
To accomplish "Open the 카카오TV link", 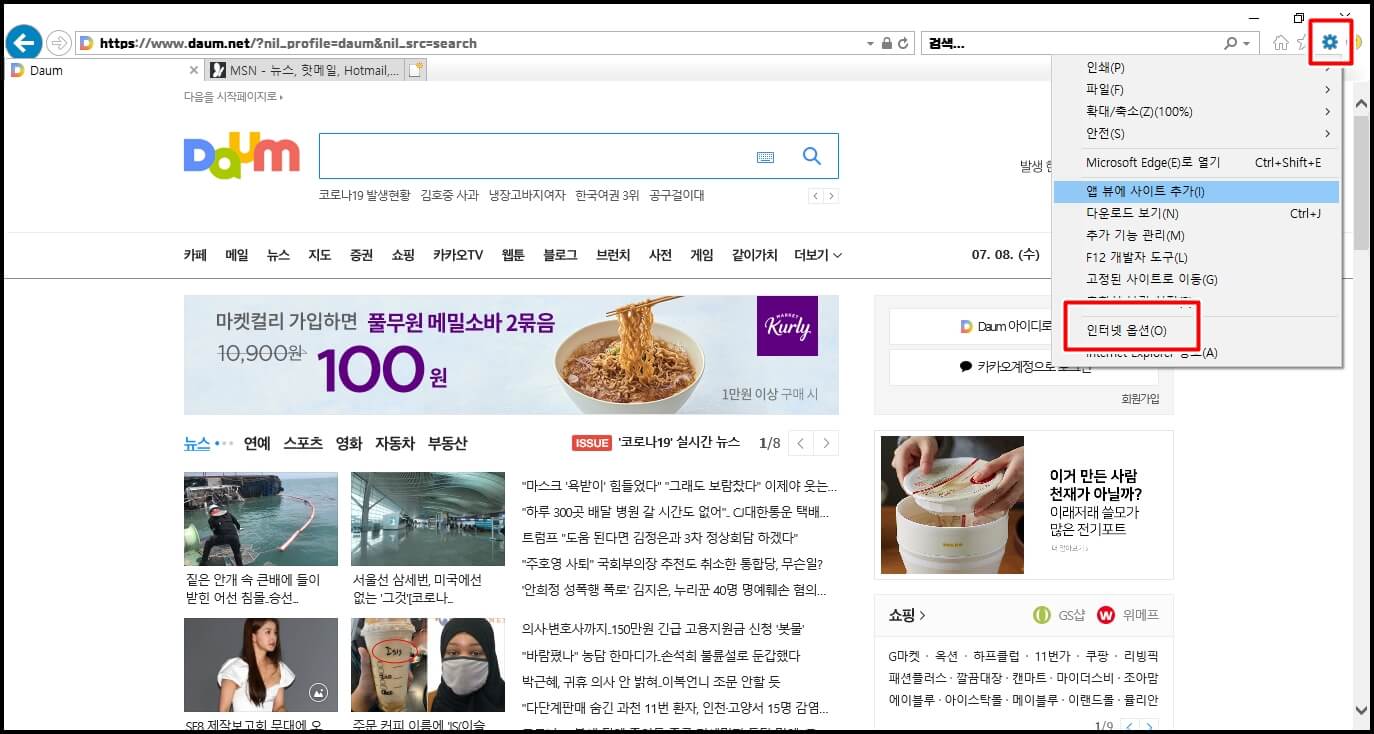I will (458, 255).
